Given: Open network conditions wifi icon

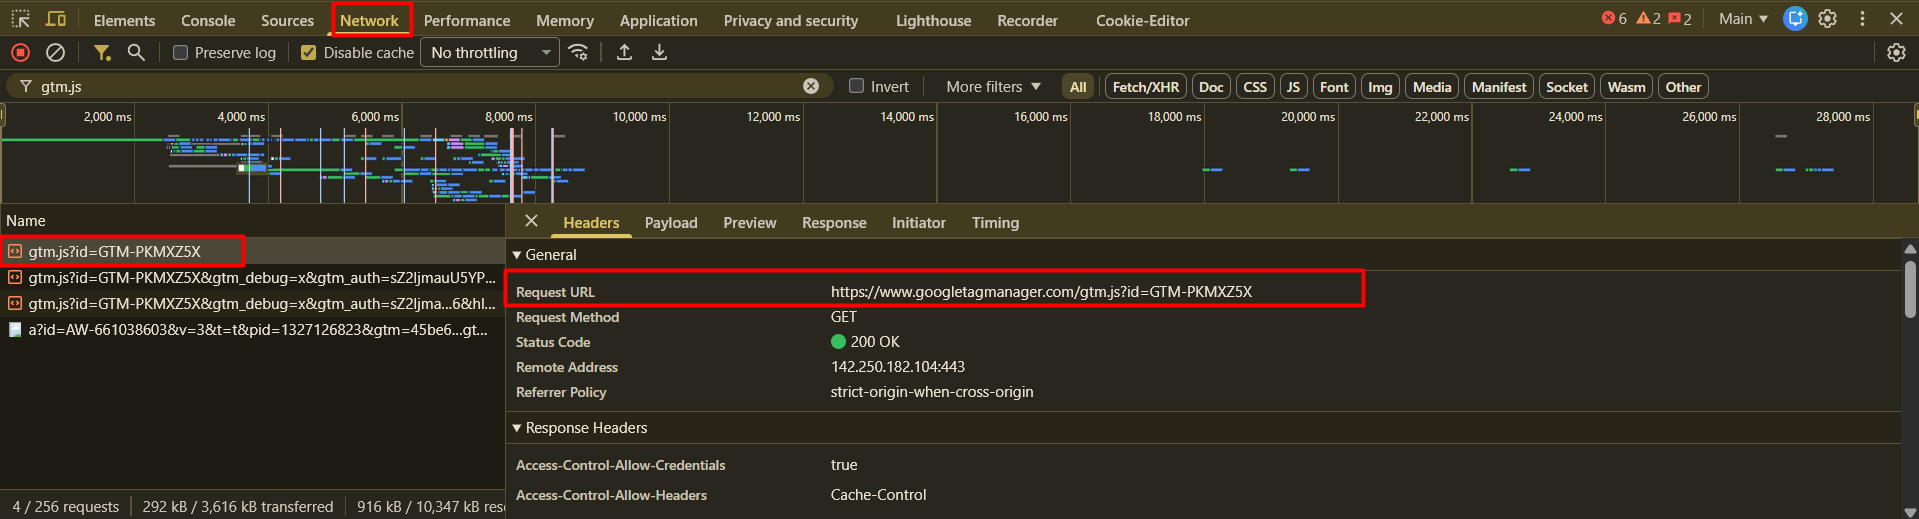Looking at the screenshot, I should tap(578, 52).
